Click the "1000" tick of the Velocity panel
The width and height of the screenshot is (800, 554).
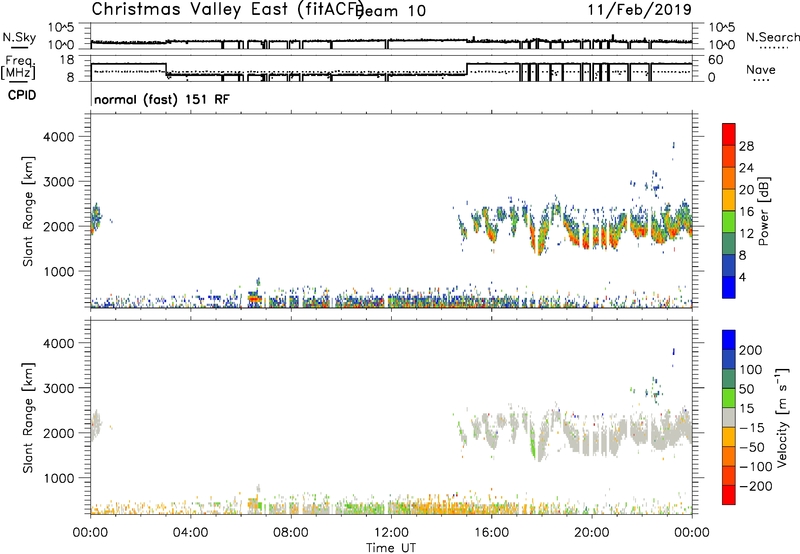59,478
